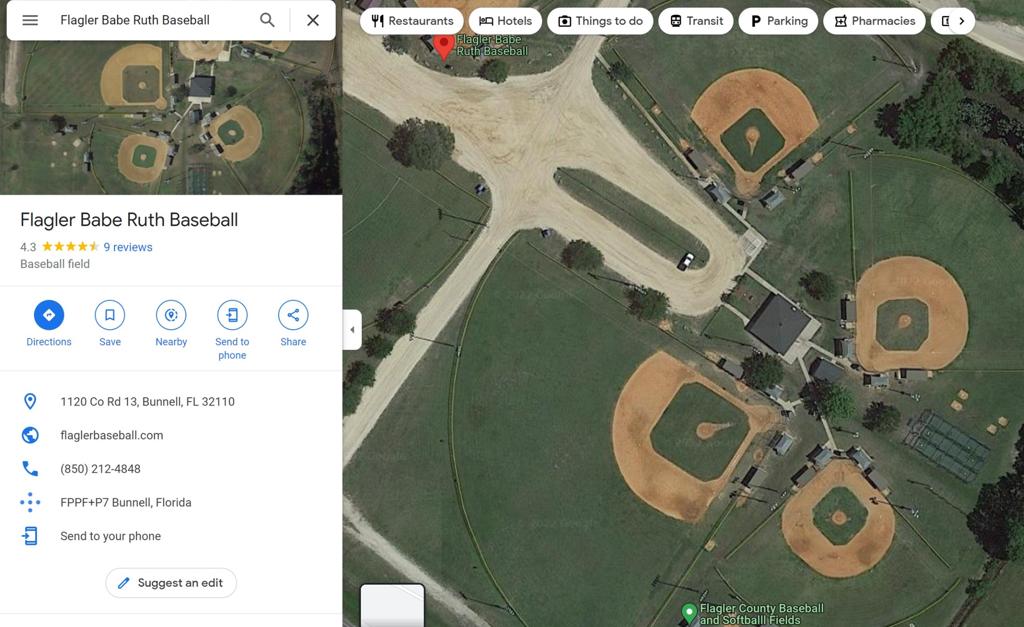Filter map by Hotels chip
The image size is (1024, 627).
click(505, 21)
